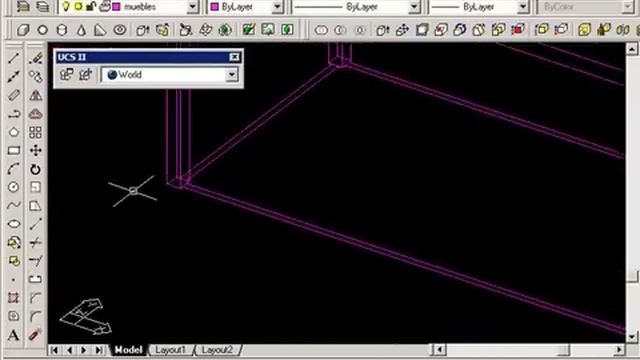
Task: Select the Multiline Text tool
Action: click(13, 335)
